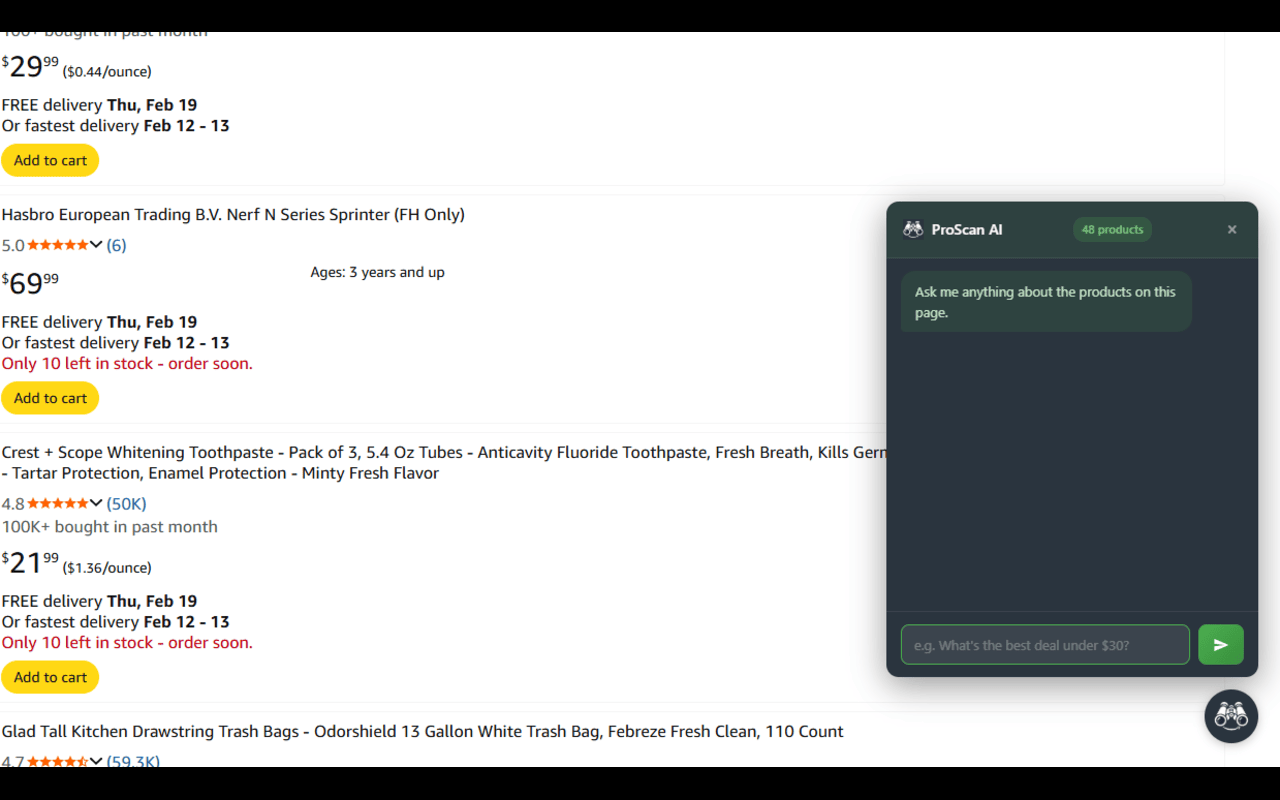The width and height of the screenshot is (1280, 800).
Task: Expand rating dropdown for Glad trash bags 4.7
Action: [x=96, y=761]
